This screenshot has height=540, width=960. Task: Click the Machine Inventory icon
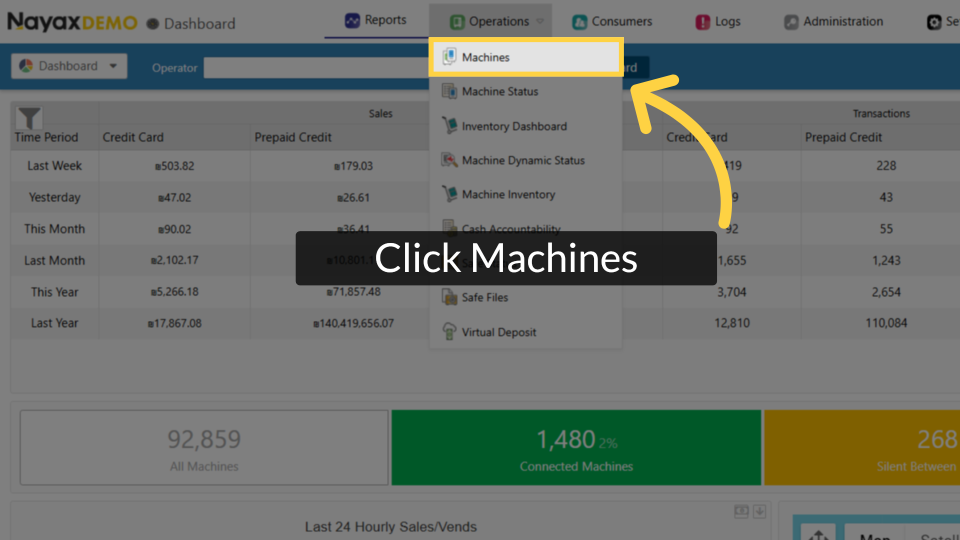(449, 194)
